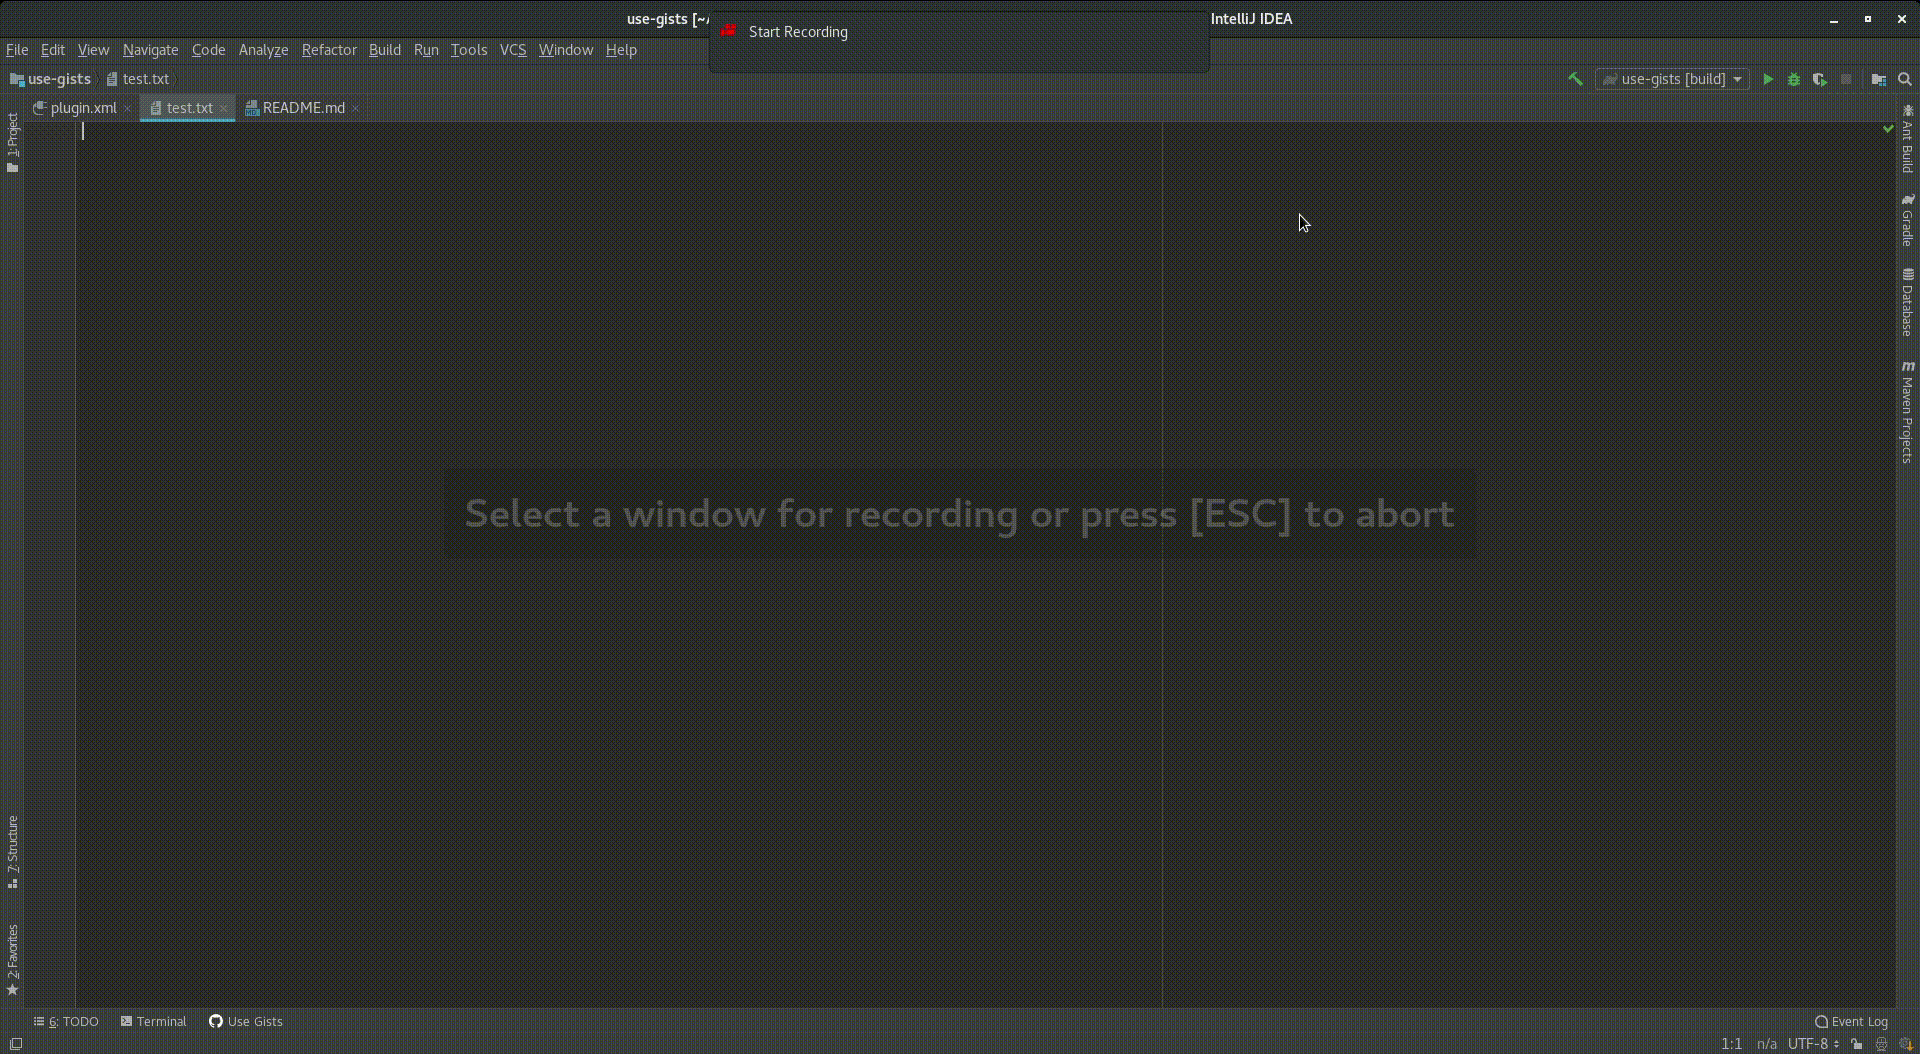The image size is (1920, 1054).
Task: Open the Event Log panel
Action: (x=1851, y=1021)
